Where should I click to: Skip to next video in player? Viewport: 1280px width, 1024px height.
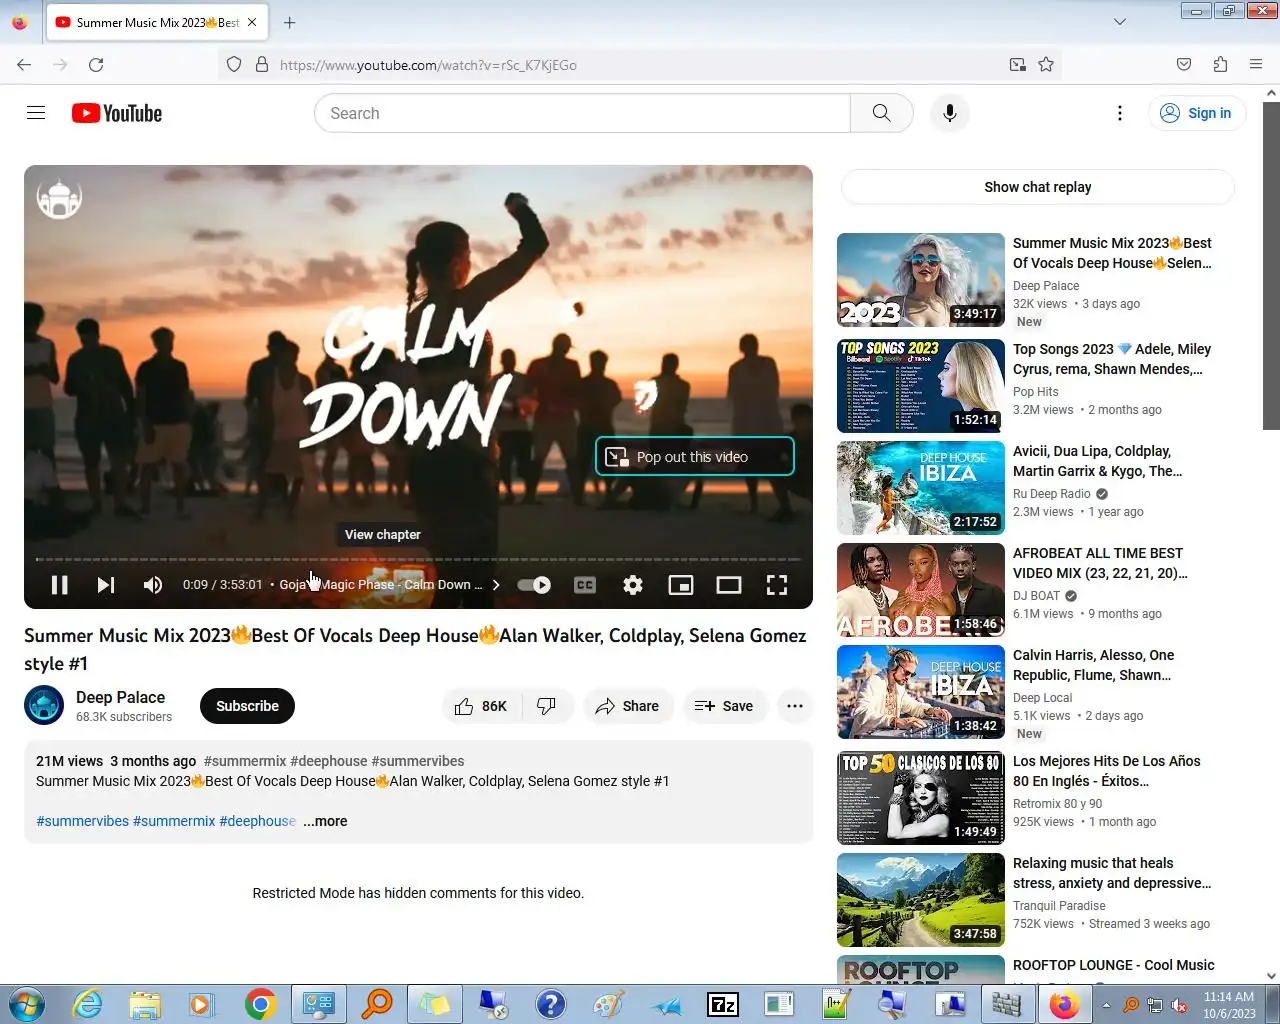[x=106, y=585]
